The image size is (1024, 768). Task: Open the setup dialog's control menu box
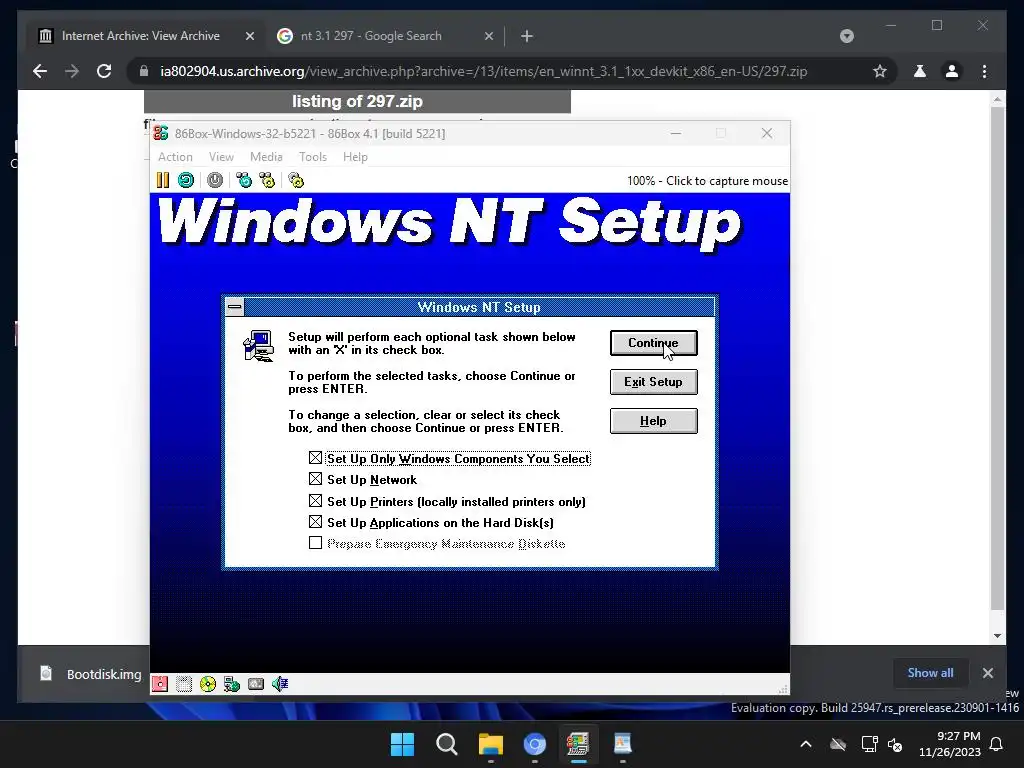(x=234, y=306)
